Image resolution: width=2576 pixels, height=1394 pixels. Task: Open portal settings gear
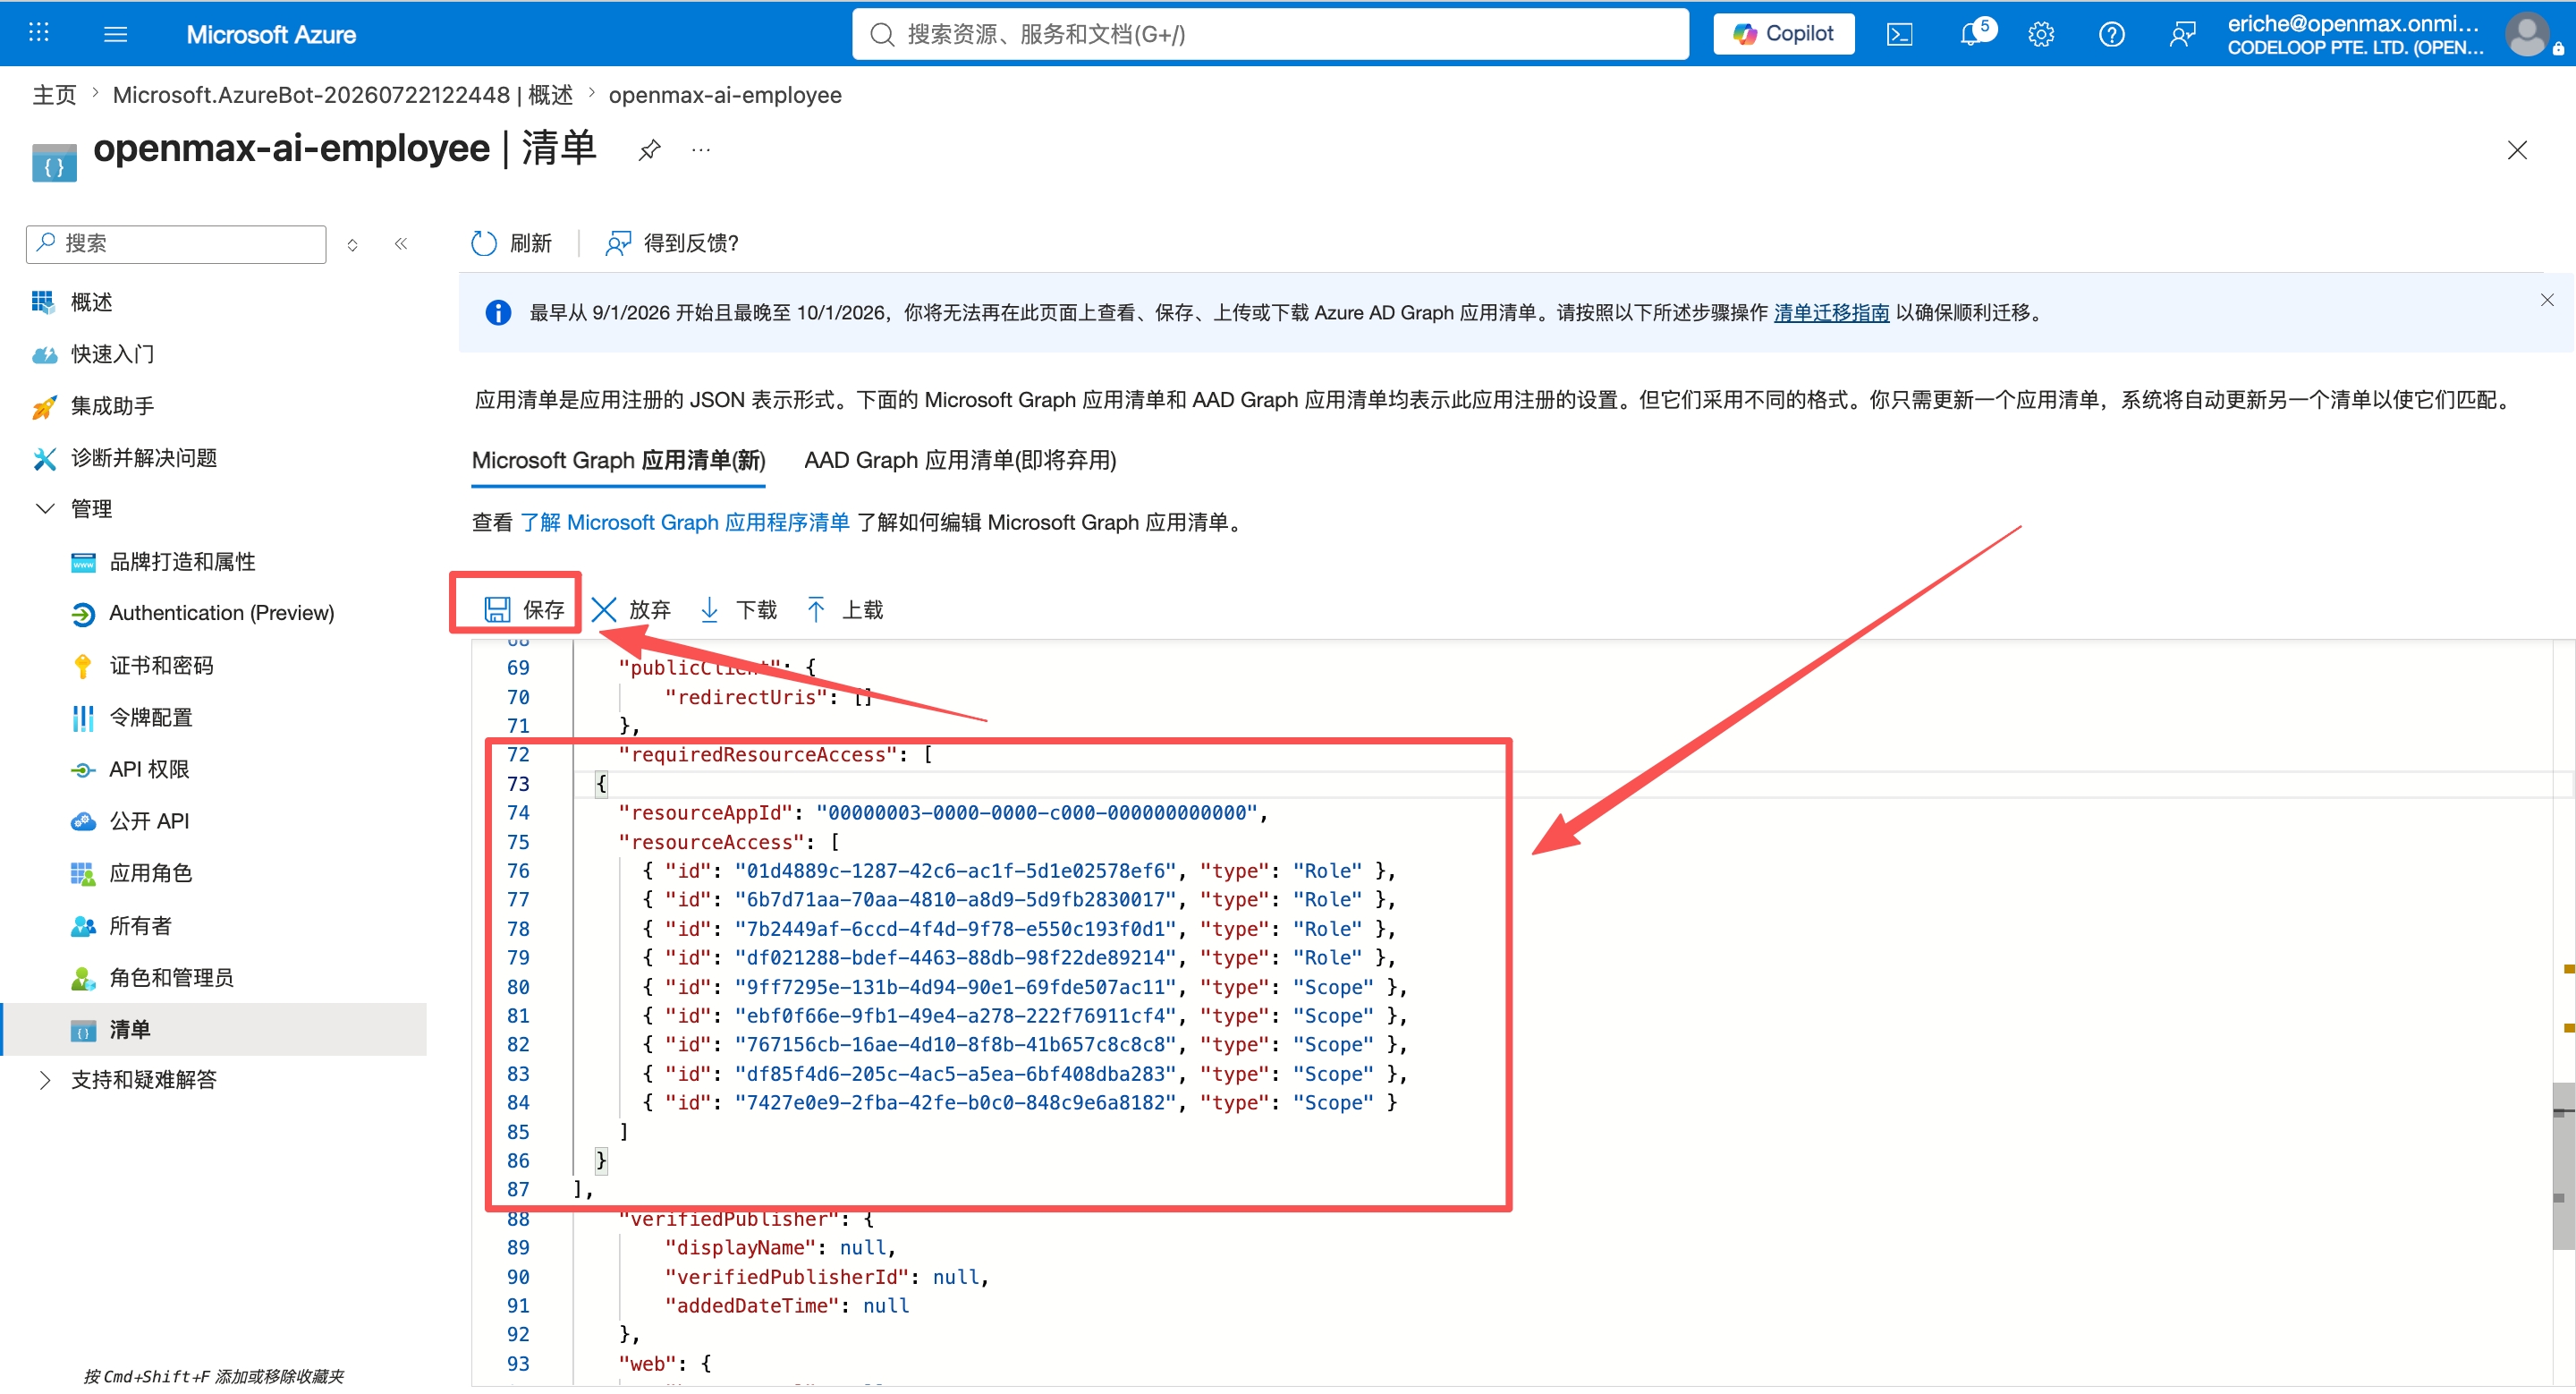coord(2041,34)
